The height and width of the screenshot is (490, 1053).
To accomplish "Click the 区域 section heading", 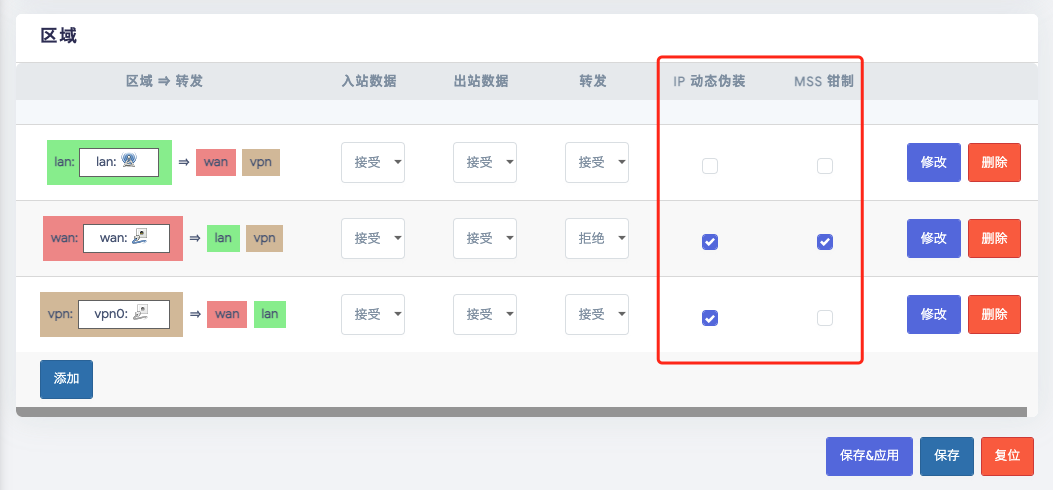I will (58, 36).
